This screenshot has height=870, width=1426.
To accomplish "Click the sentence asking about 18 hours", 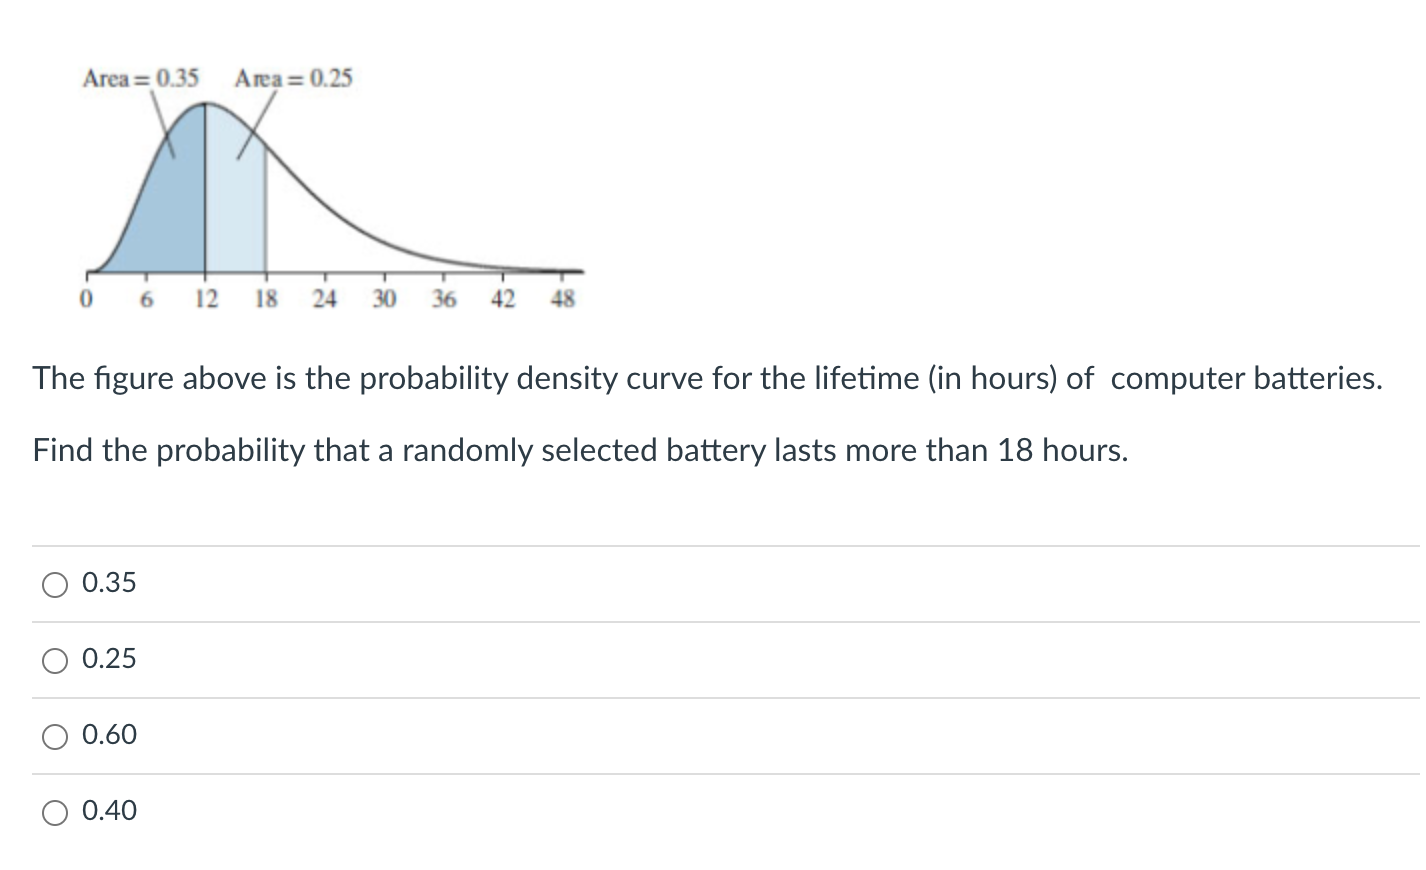I will (x=580, y=451).
